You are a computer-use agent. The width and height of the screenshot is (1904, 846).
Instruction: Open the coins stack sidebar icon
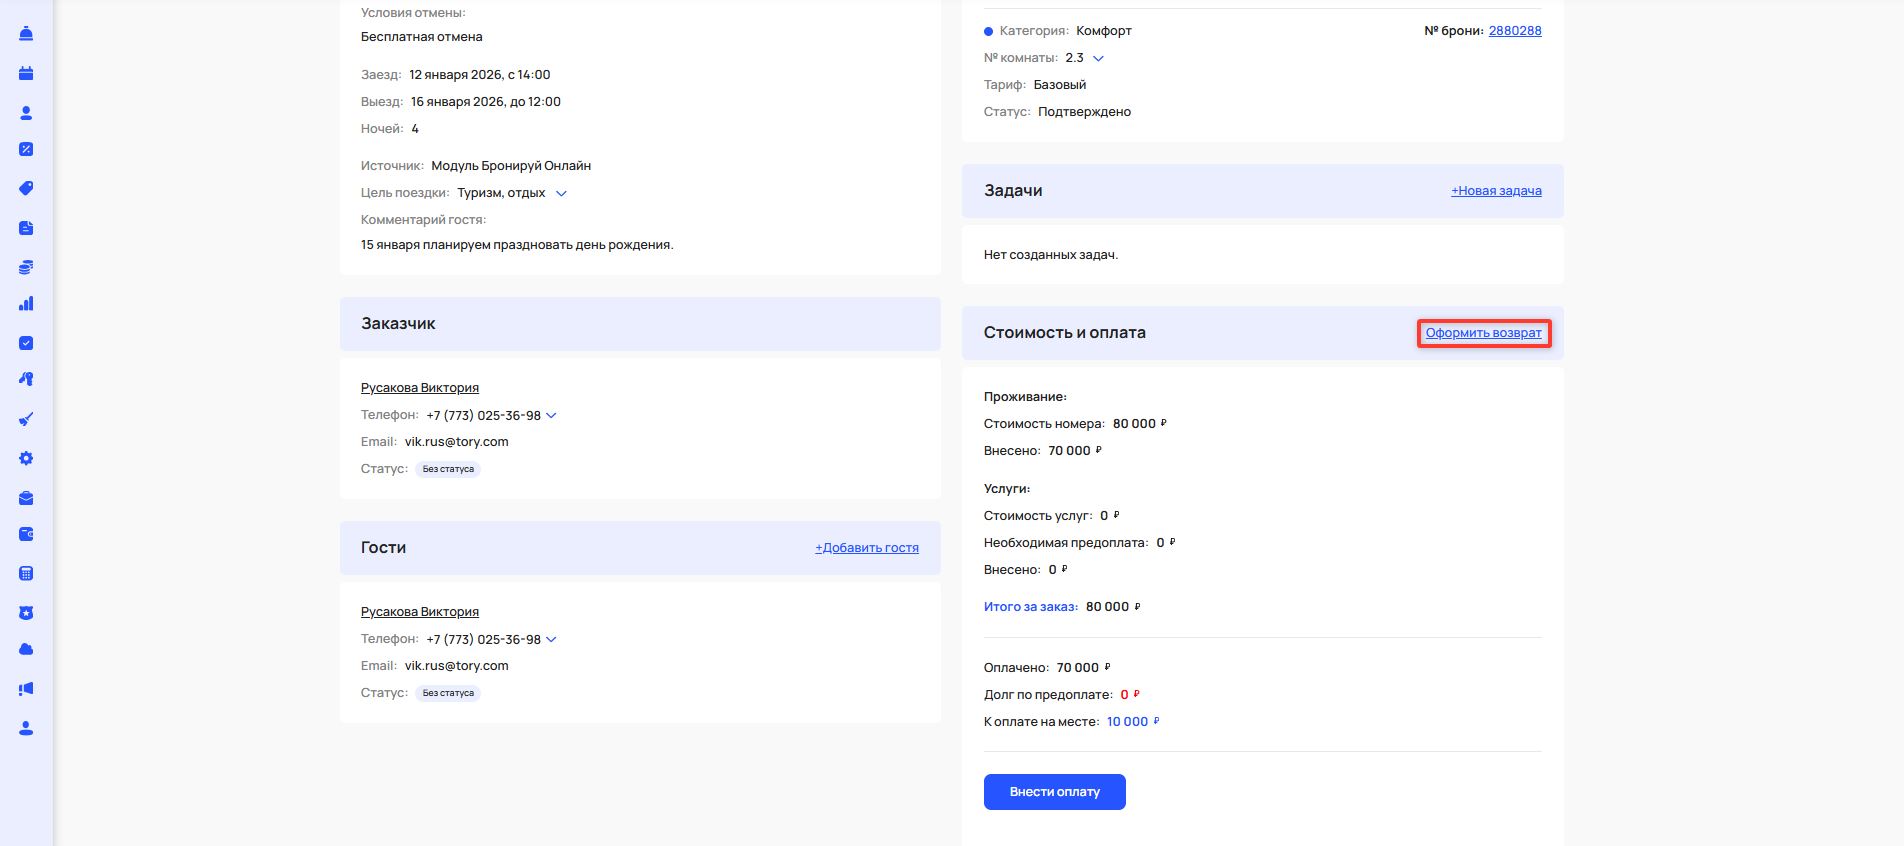(26, 267)
